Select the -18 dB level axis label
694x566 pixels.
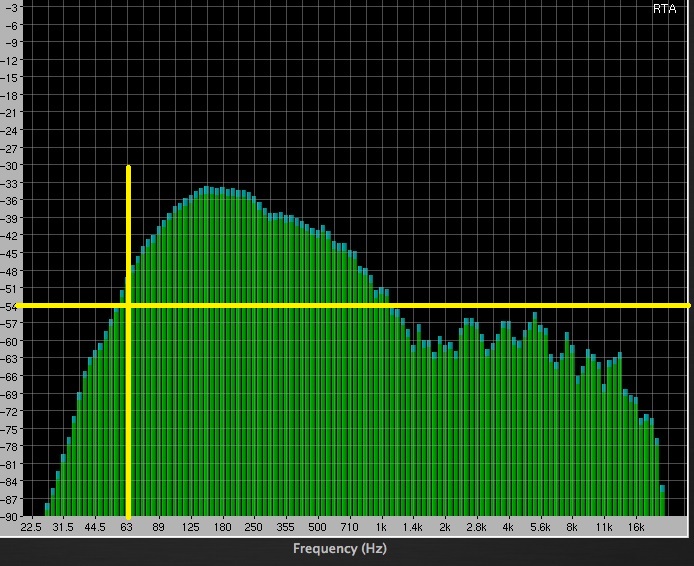click(x=10, y=95)
